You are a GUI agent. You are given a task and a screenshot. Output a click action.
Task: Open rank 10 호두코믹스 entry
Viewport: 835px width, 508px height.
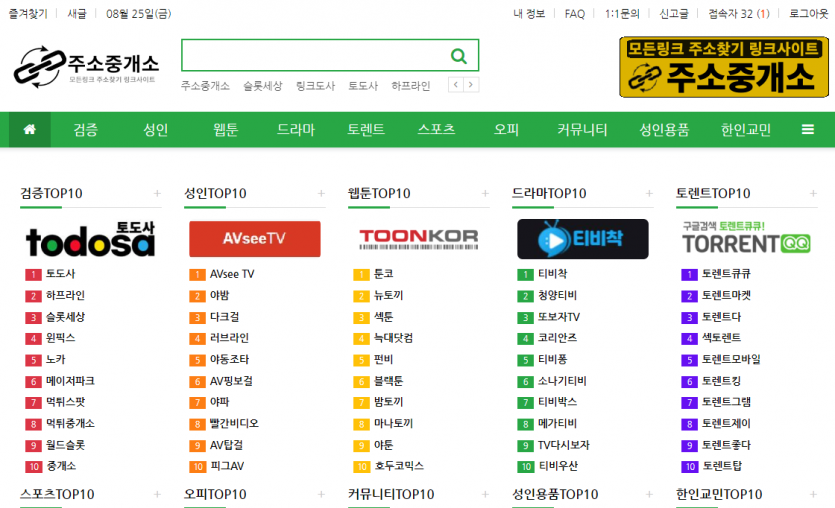(398, 466)
